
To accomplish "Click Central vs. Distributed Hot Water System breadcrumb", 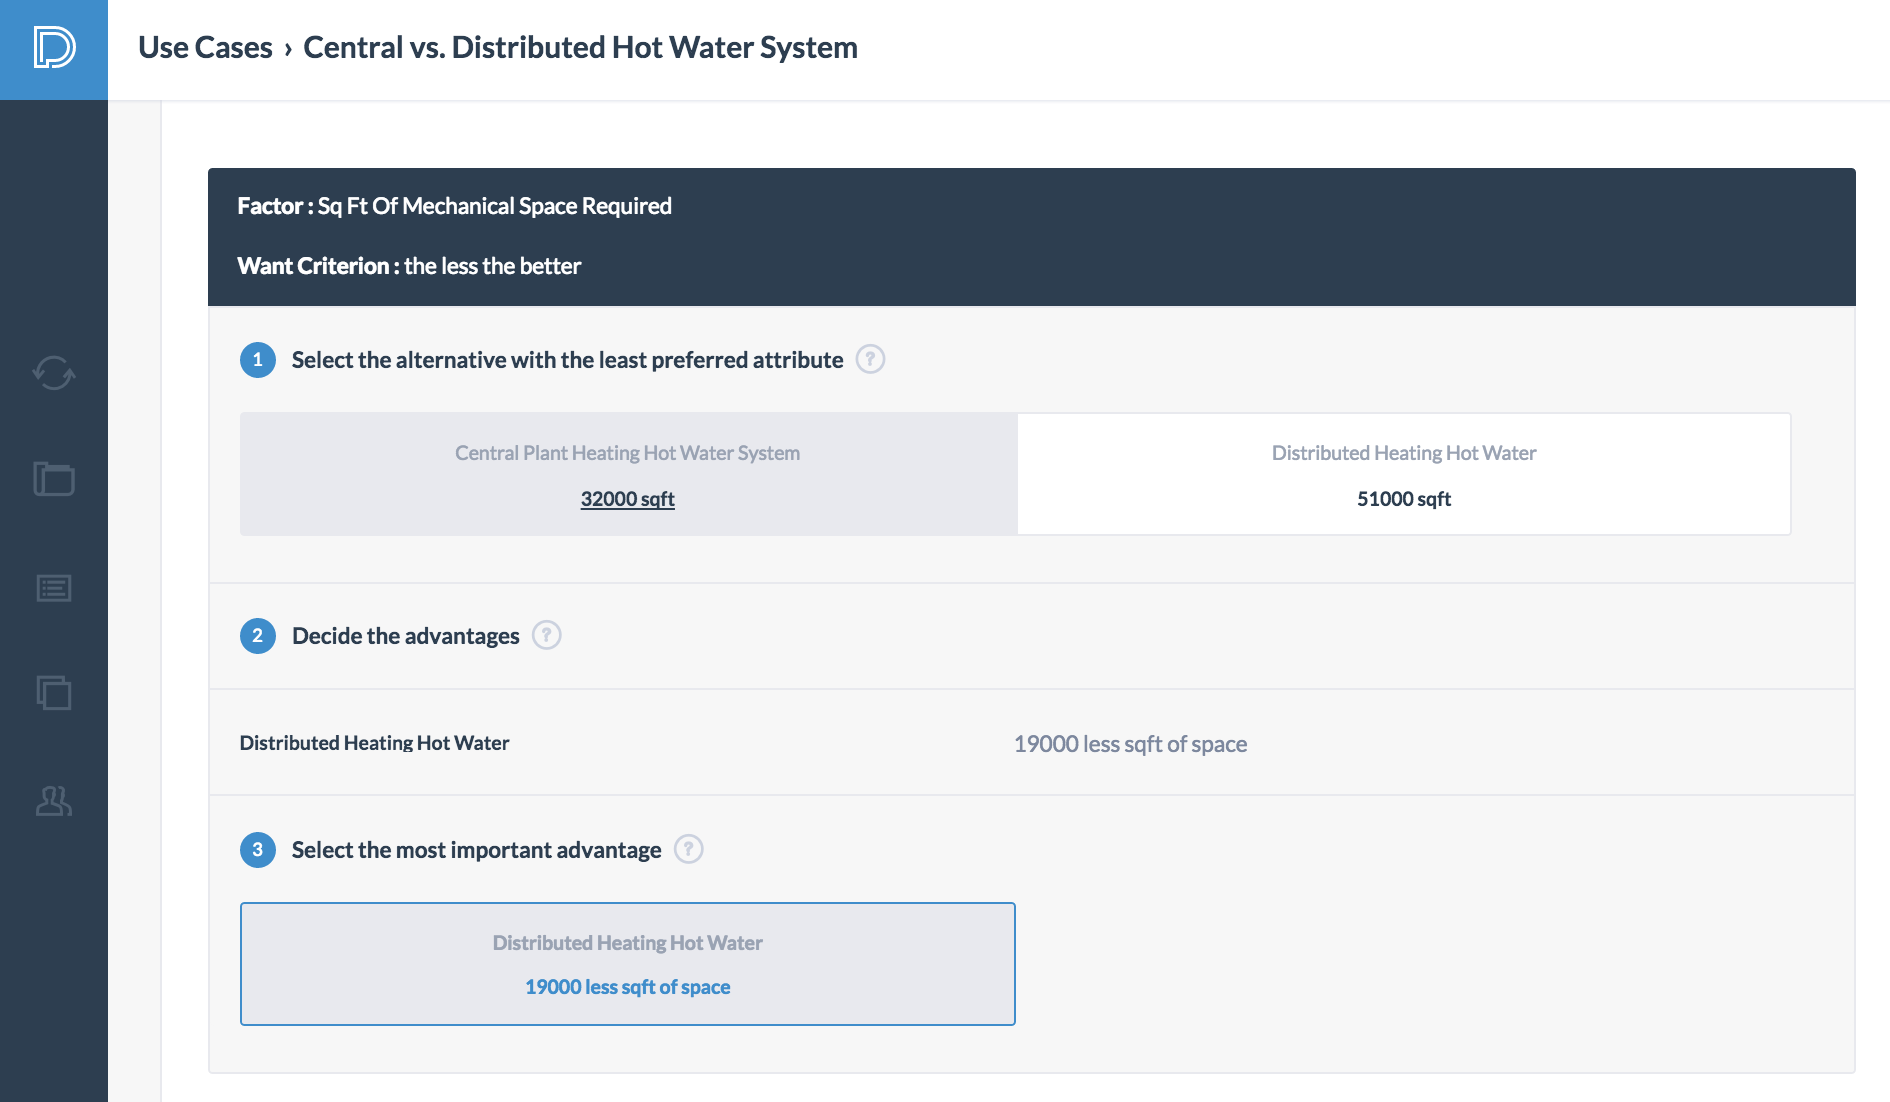I will pos(580,47).
